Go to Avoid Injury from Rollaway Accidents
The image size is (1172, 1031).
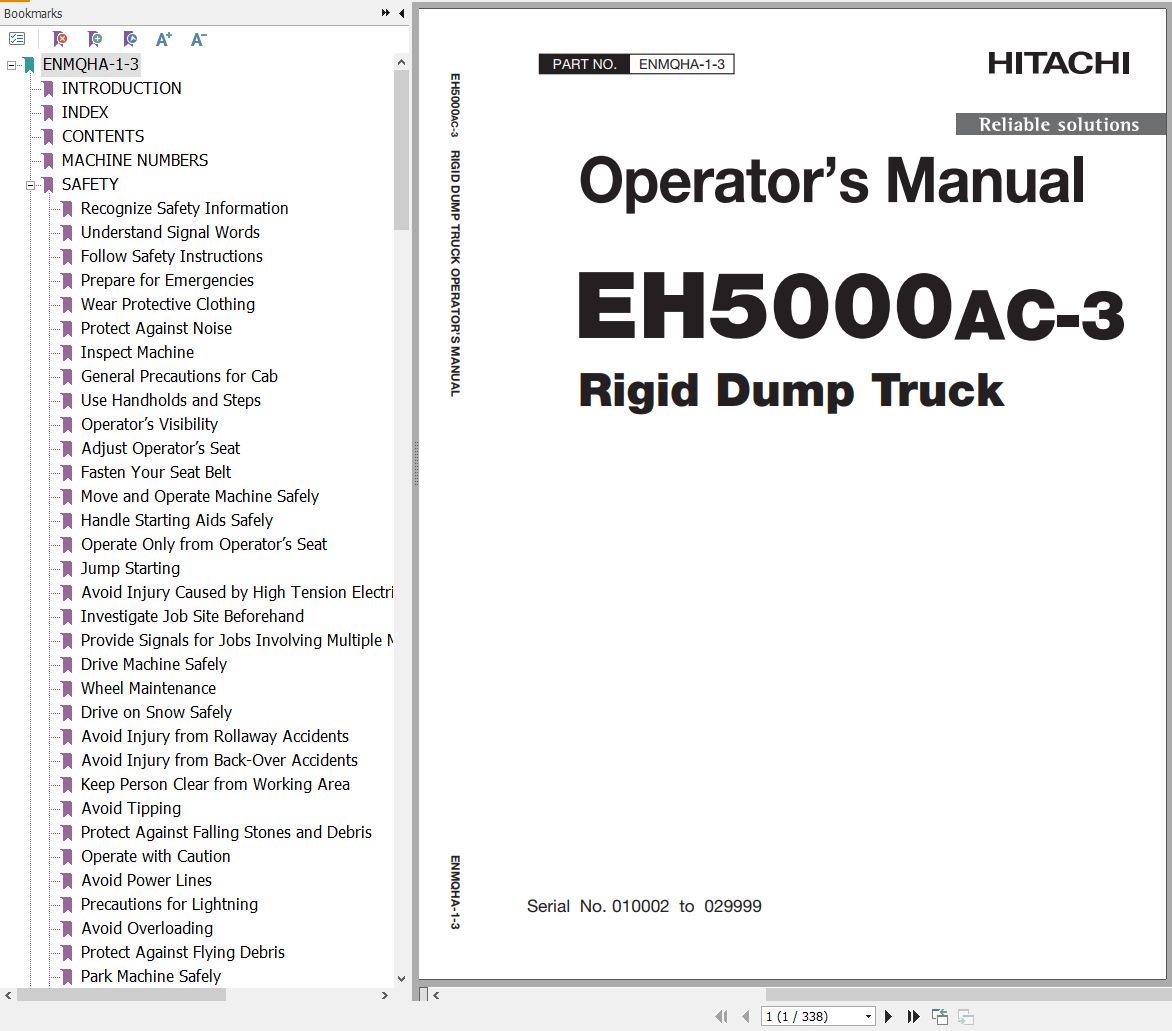(215, 736)
